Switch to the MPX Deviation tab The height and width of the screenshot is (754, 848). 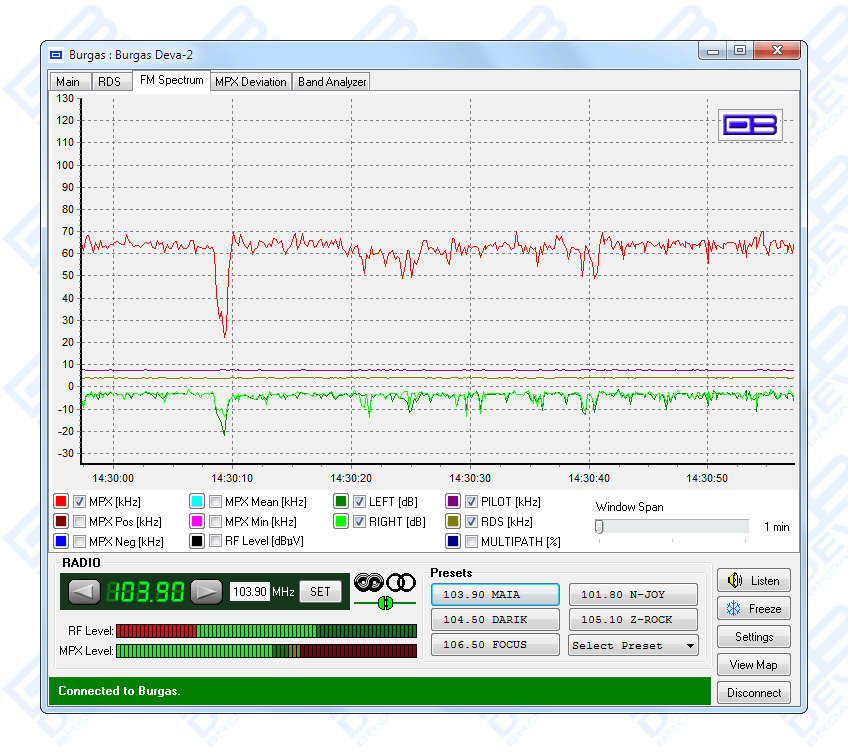click(x=251, y=82)
